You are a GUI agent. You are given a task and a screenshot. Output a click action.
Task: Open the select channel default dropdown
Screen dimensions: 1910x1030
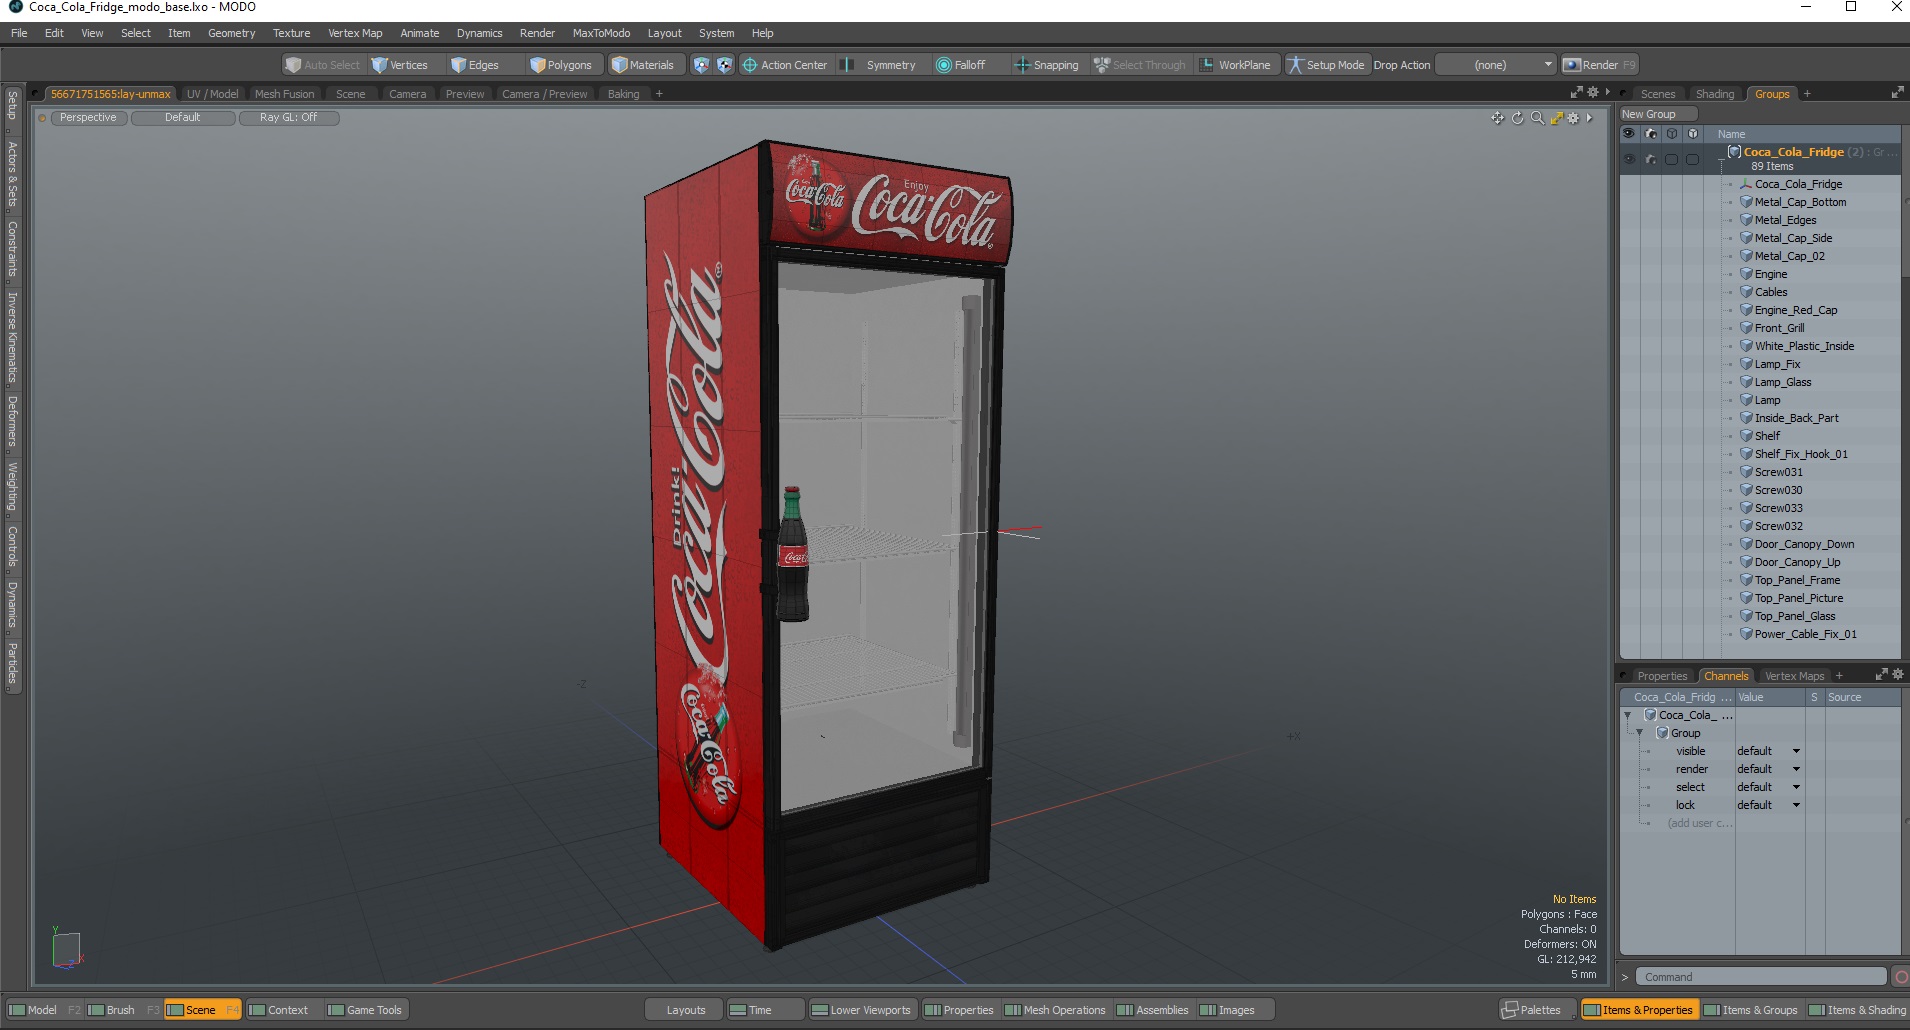pyautogui.click(x=1769, y=787)
